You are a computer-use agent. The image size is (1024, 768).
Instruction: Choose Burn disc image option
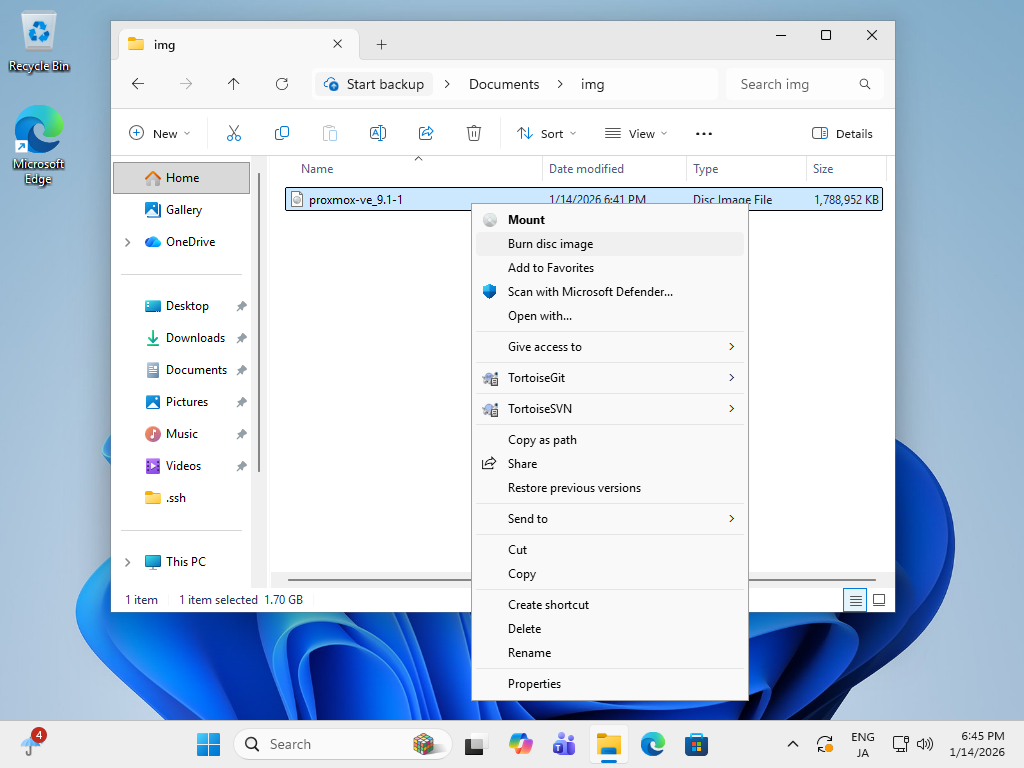[x=550, y=244]
